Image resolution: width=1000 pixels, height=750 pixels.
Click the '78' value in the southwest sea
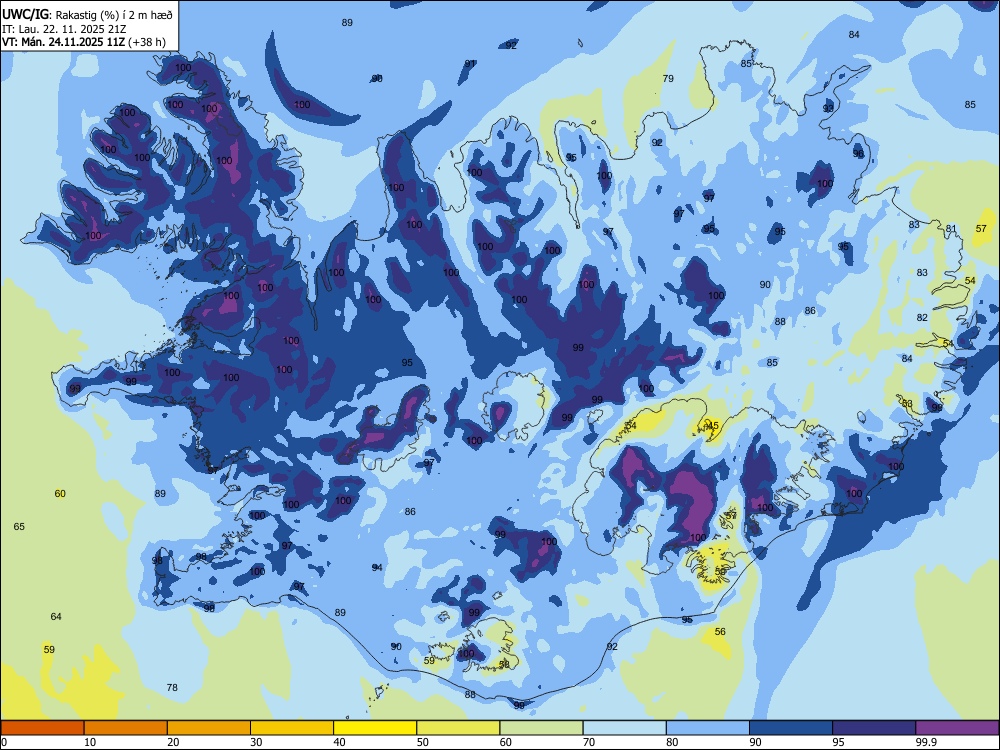(x=172, y=688)
